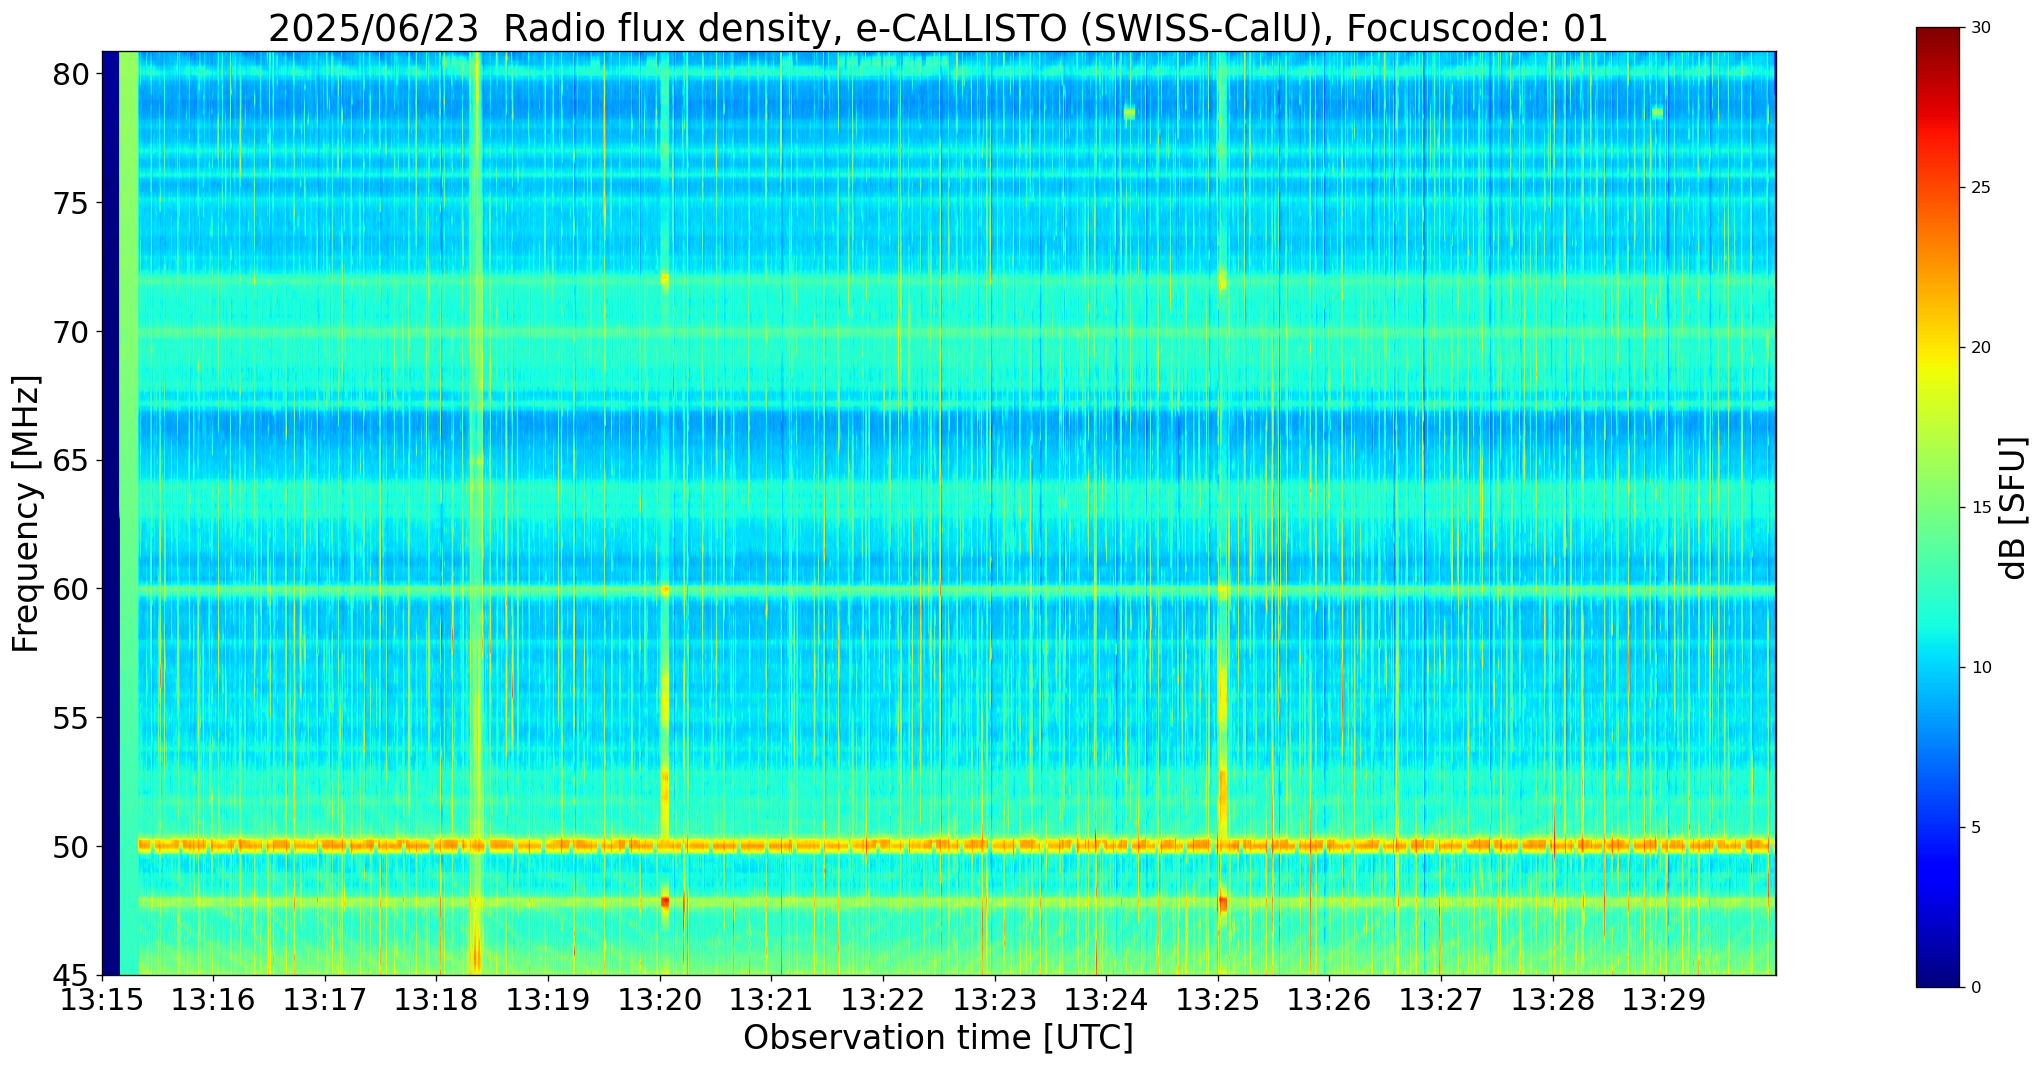2043x1067 pixels.
Task: Click the vertical green streak at 13:18
Action: tap(476, 513)
